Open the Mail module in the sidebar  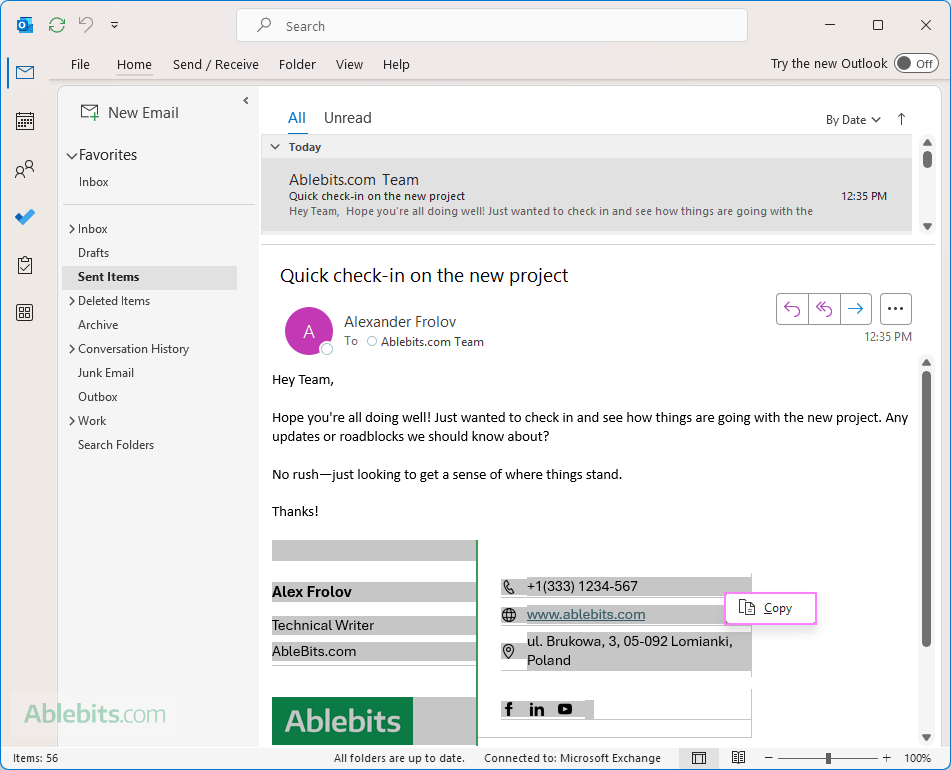25,73
